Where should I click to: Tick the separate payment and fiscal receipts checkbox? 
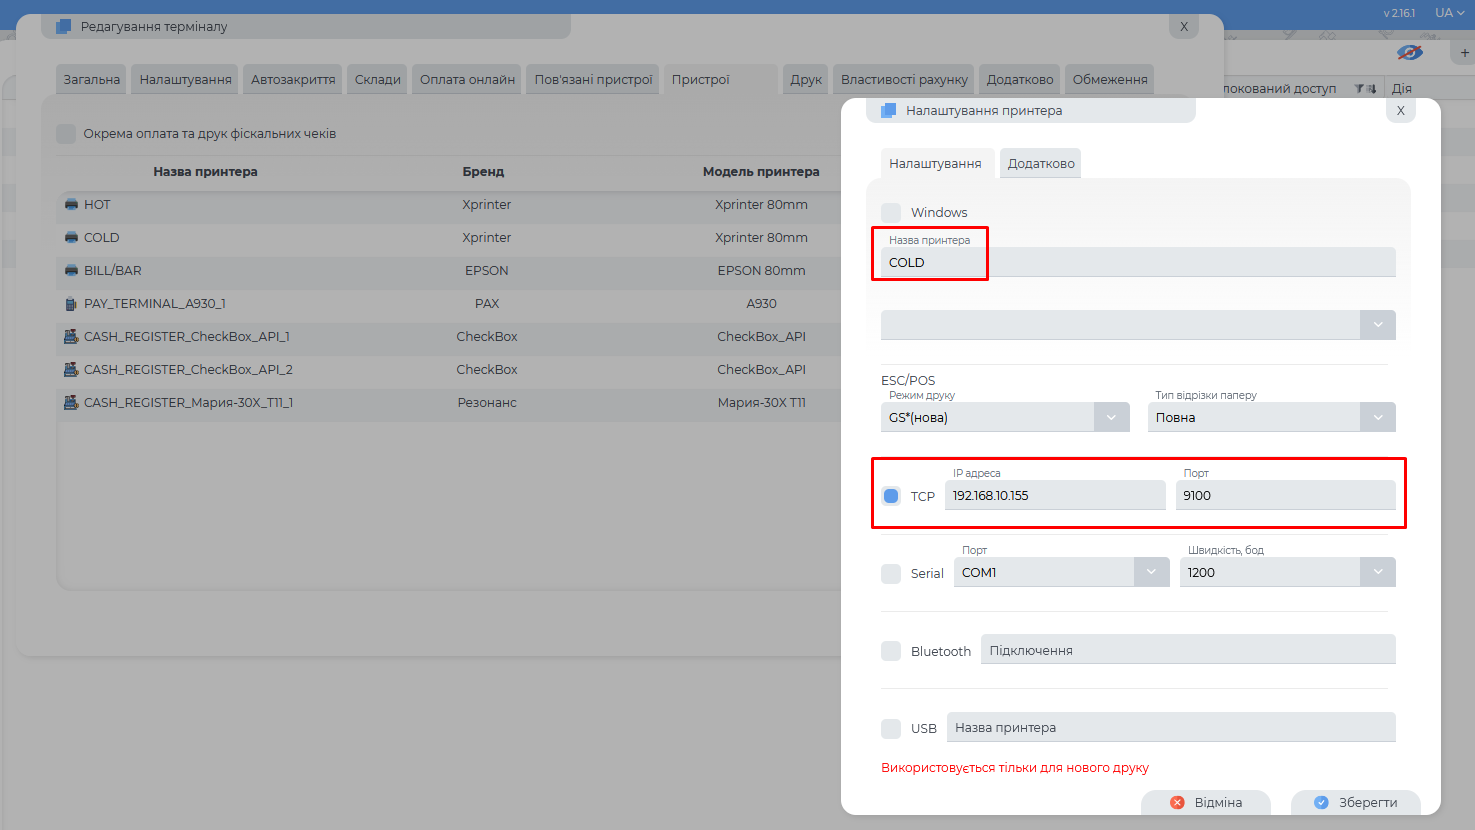click(66, 134)
